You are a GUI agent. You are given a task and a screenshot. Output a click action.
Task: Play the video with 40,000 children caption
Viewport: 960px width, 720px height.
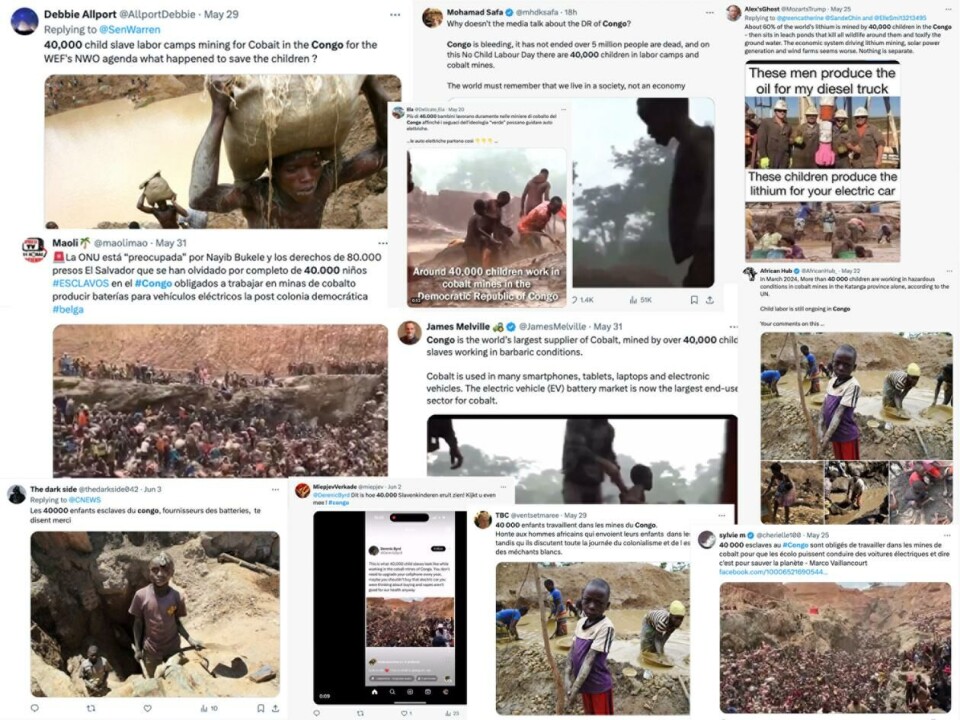487,227
